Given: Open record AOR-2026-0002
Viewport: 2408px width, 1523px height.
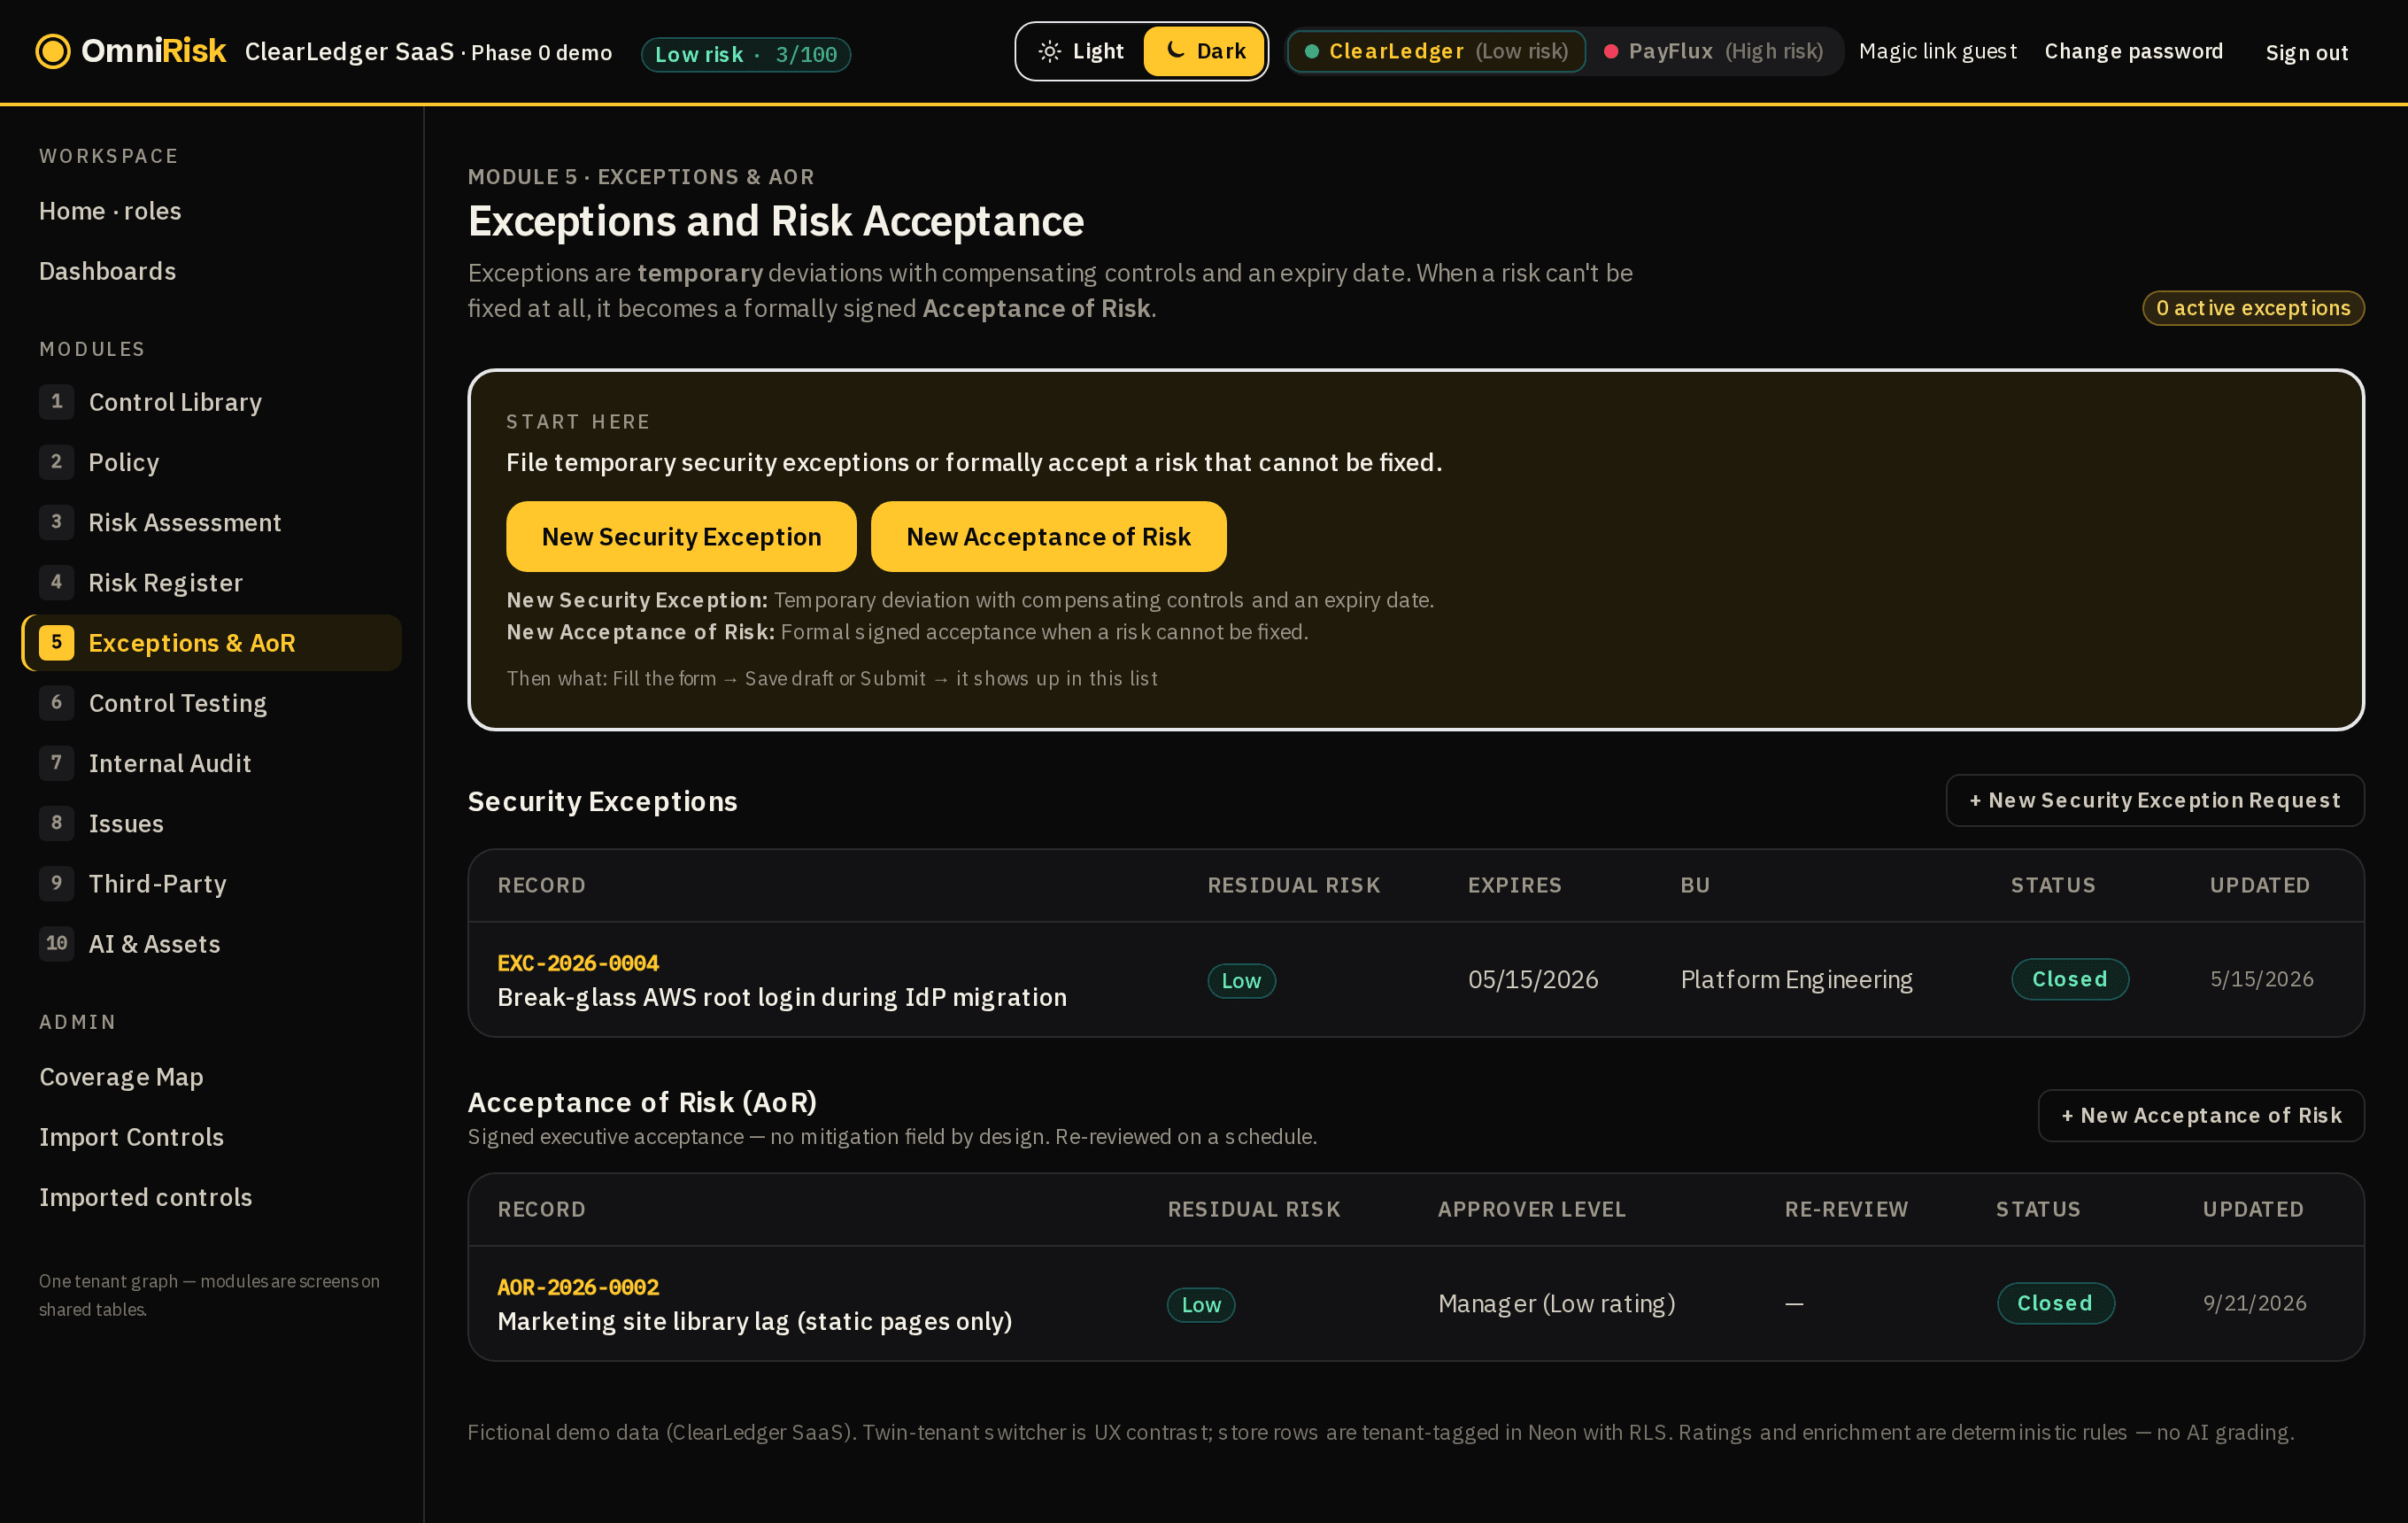Looking at the screenshot, I should click(x=578, y=1287).
